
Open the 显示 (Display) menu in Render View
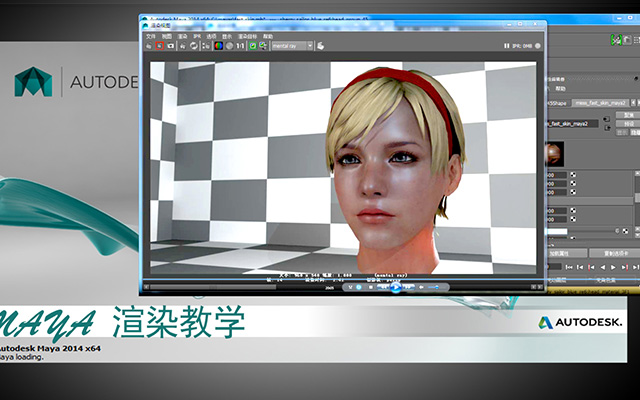click(x=227, y=37)
